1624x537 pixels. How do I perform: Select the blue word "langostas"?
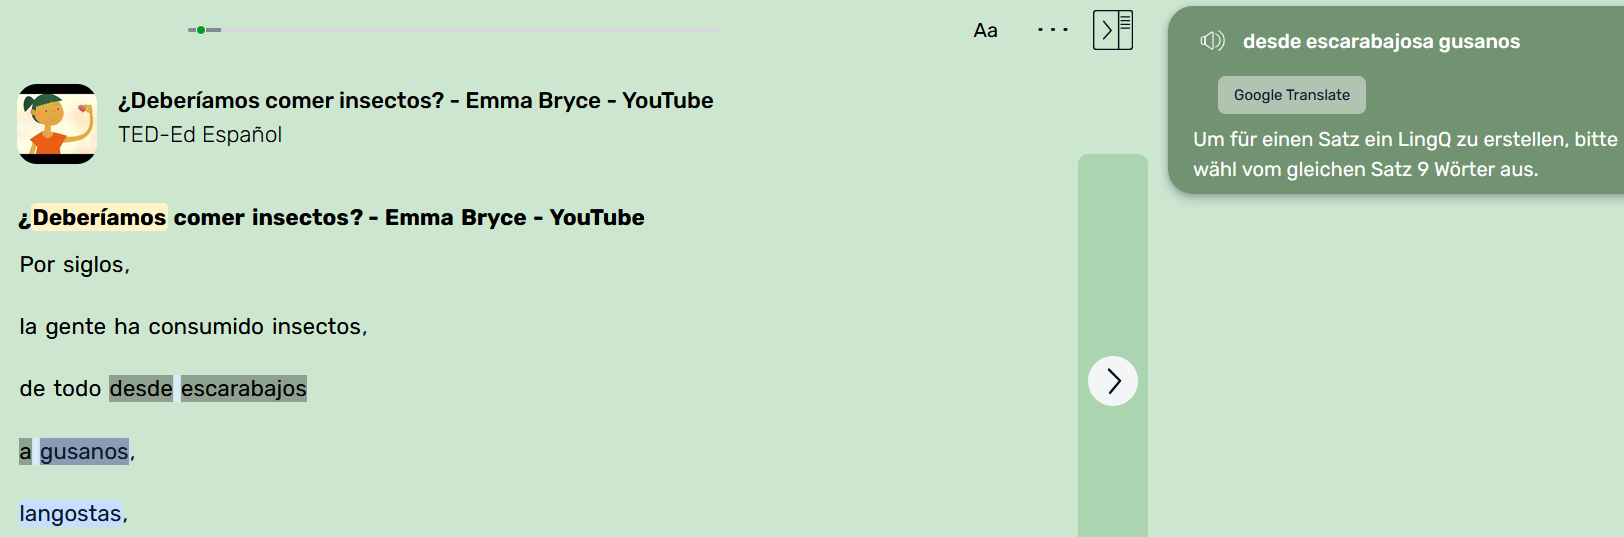[x=70, y=514]
